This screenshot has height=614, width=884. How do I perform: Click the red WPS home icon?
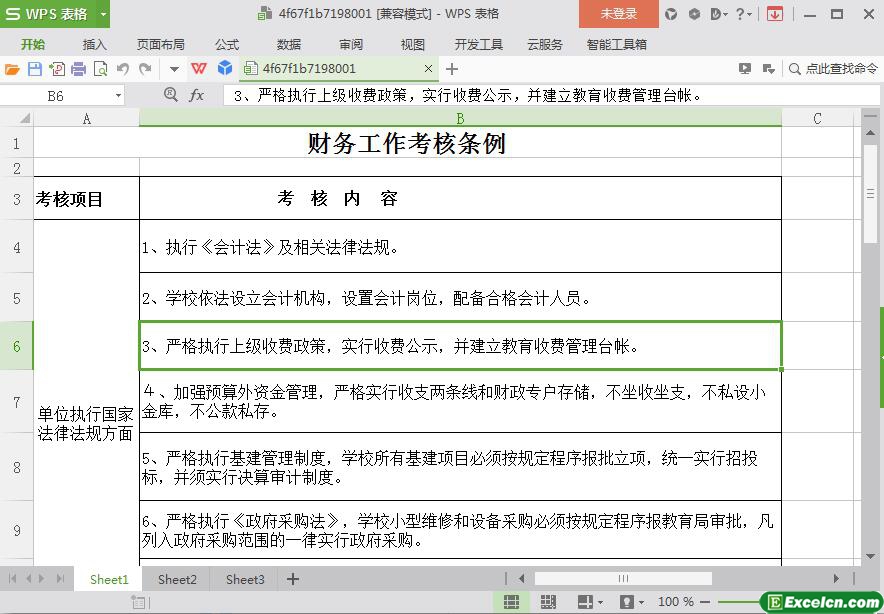199,69
